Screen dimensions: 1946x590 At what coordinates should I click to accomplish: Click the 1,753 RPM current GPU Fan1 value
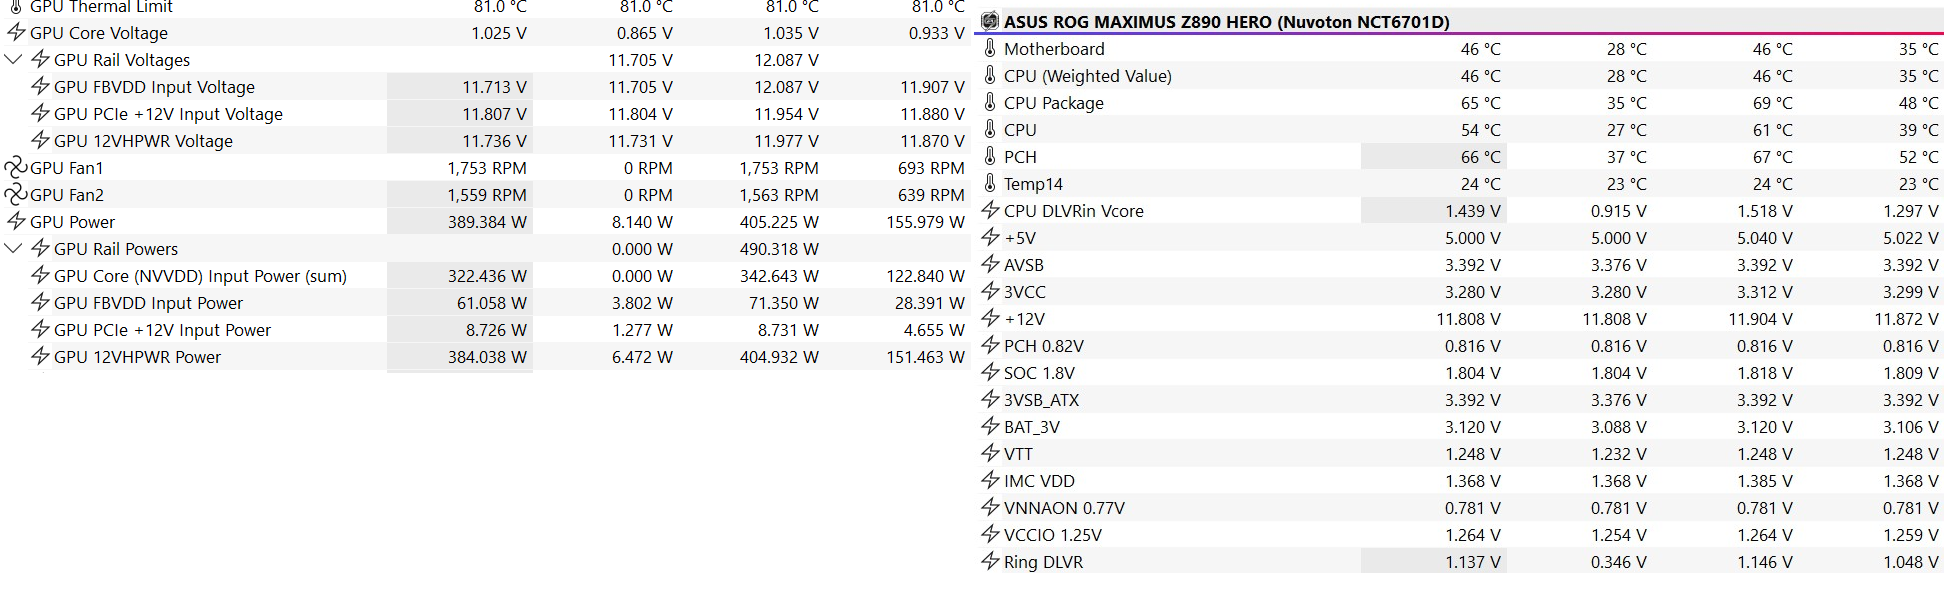coord(487,168)
